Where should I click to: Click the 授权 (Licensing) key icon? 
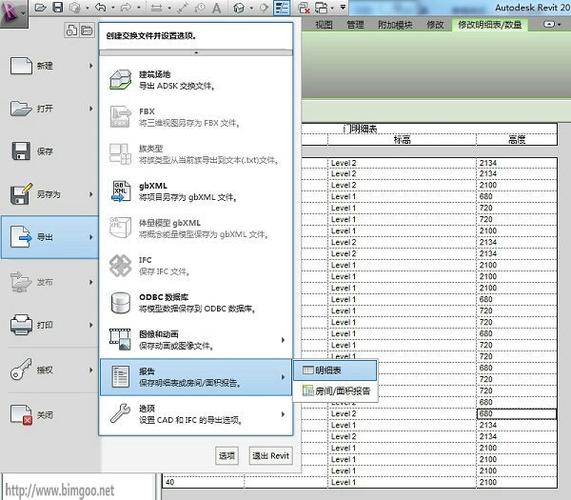[21, 370]
